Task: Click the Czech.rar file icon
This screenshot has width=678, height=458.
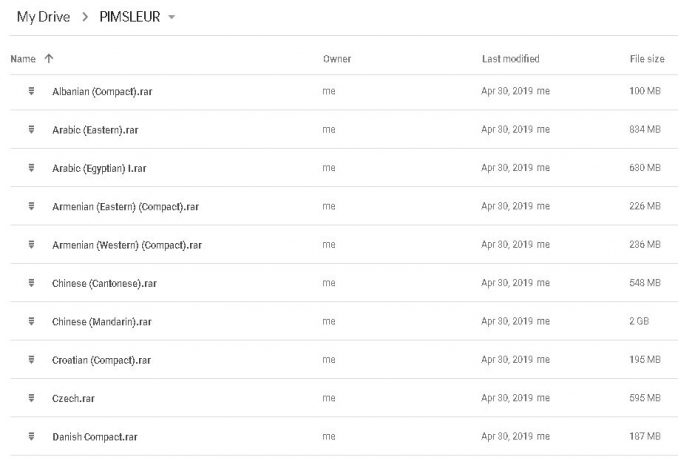Action: coord(31,398)
